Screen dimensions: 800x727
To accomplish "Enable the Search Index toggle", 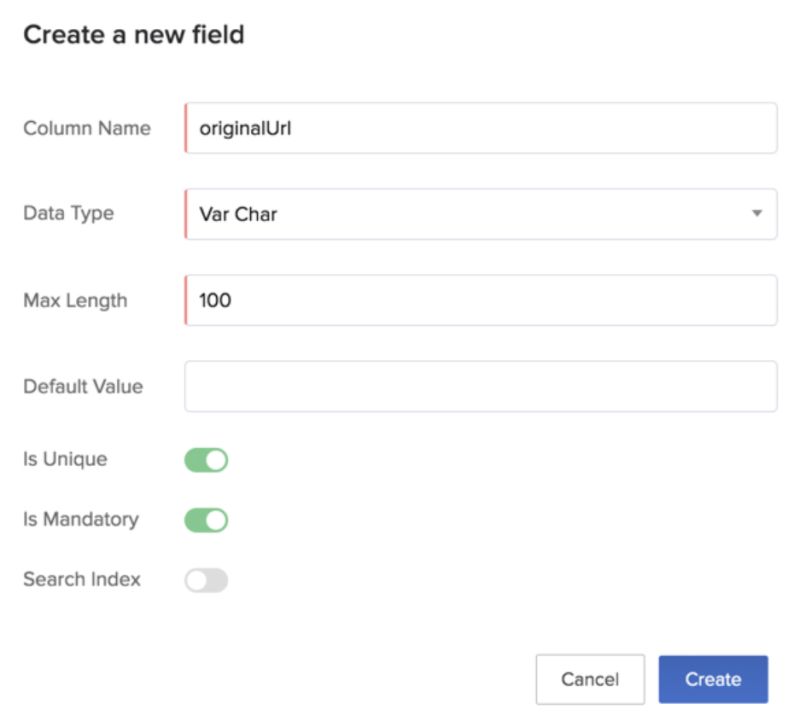I will coord(206,579).
